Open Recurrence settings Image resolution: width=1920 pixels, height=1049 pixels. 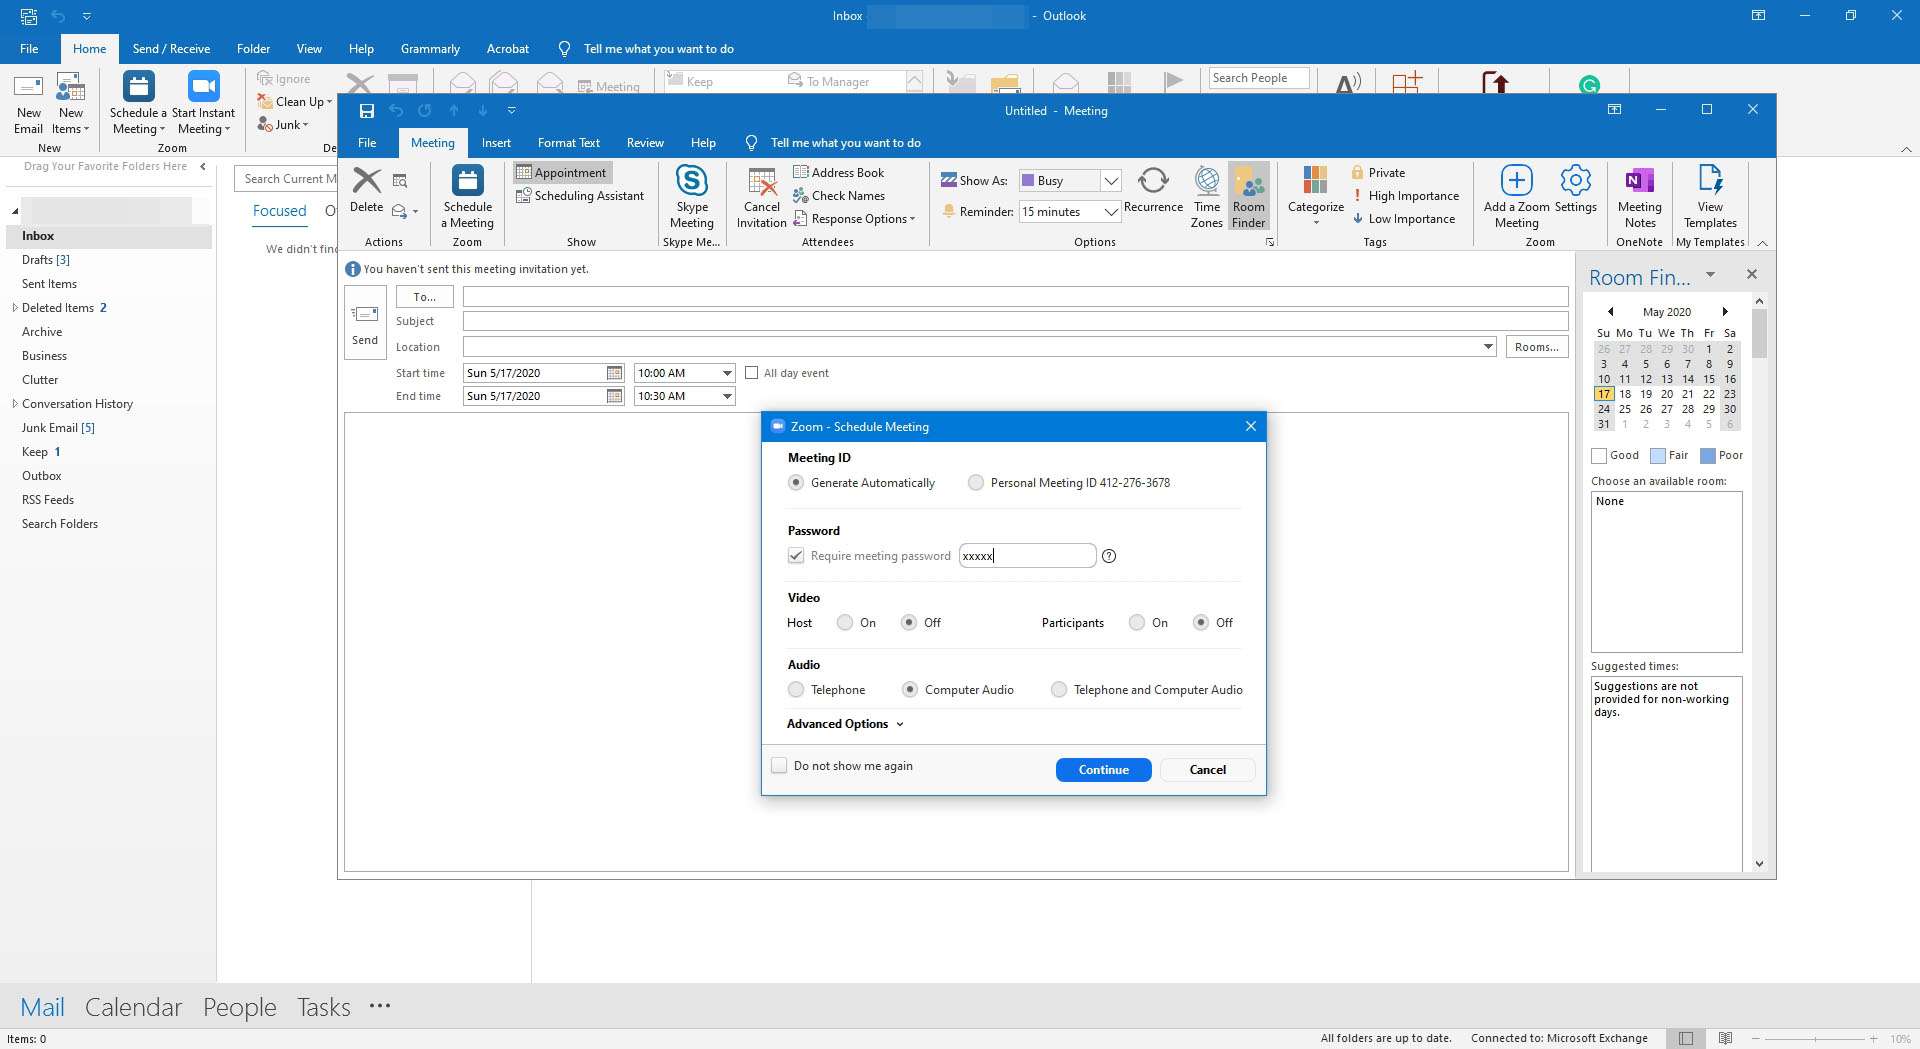coord(1153,189)
